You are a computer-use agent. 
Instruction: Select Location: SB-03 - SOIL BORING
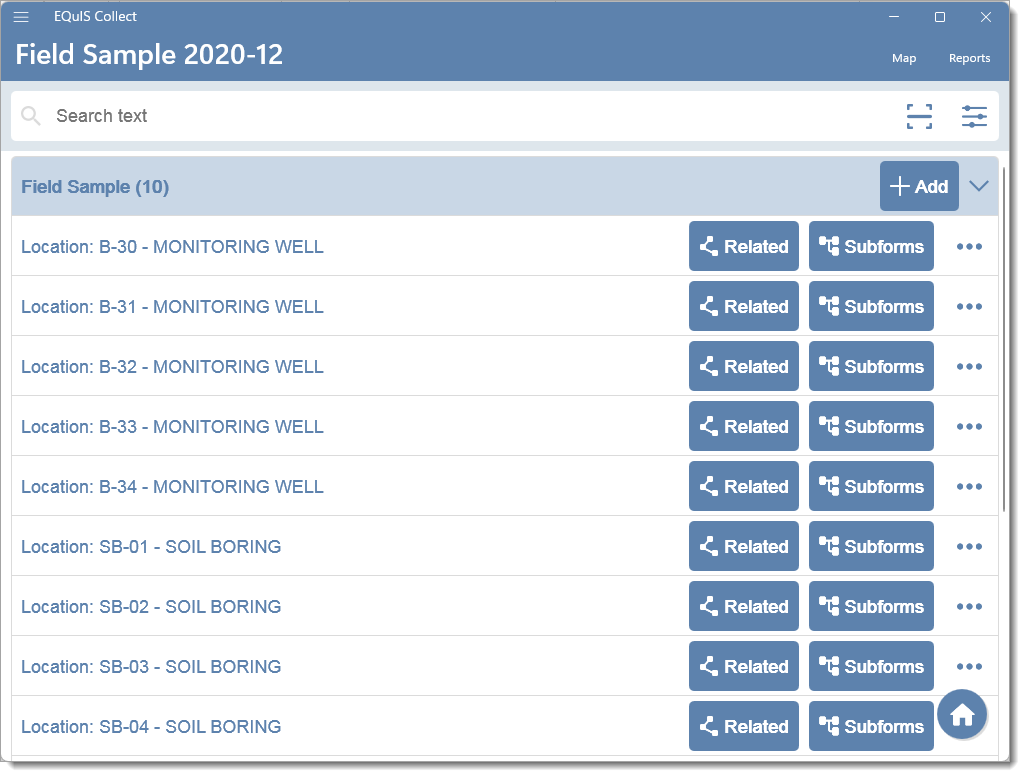click(151, 667)
